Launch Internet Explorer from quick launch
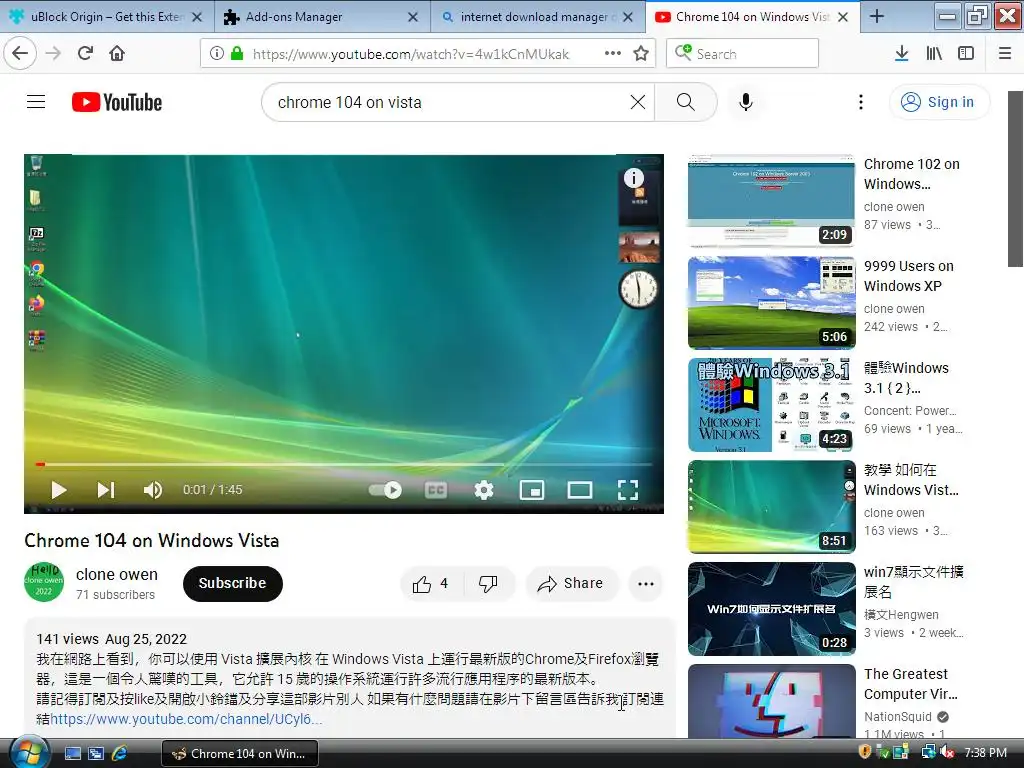Screen dimensions: 1024x768 coord(119,754)
